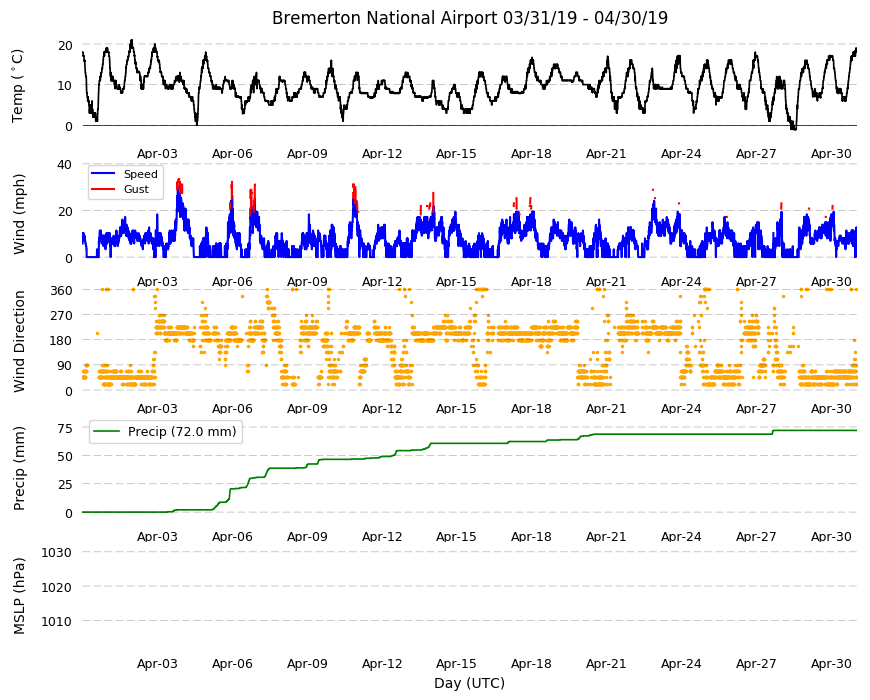The height and width of the screenshot is (700, 870).
Task: Click the Speed legend text in wind chart
Action: point(140,174)
